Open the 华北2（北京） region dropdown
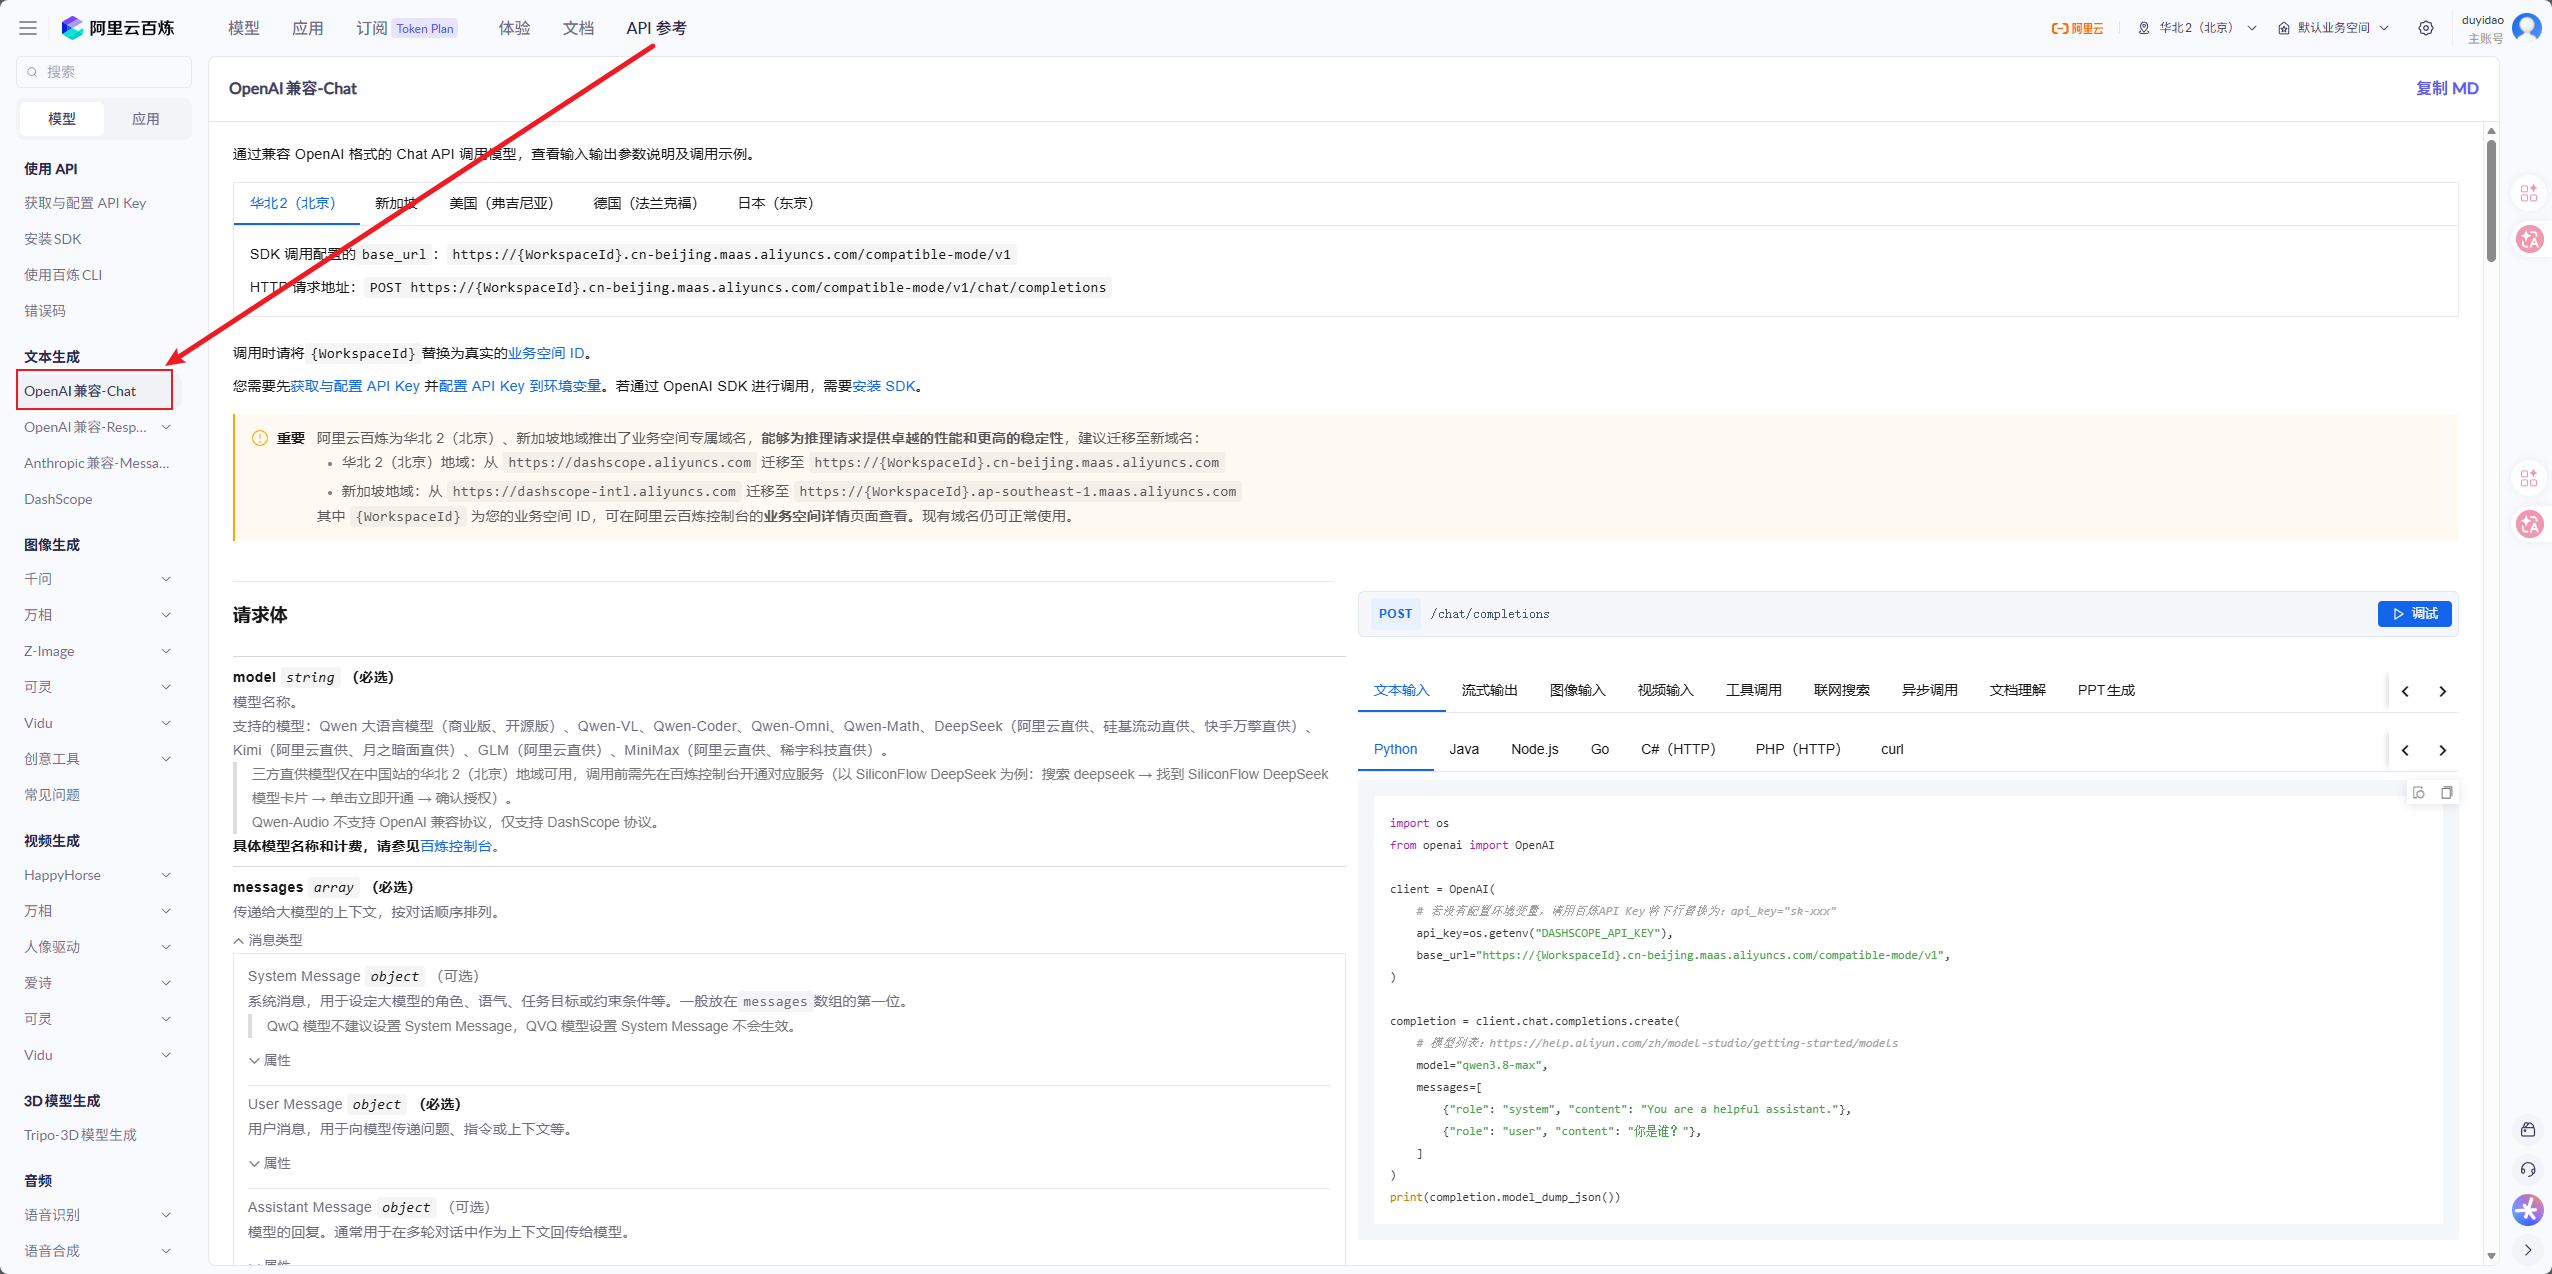Image resolution: width=2552 pixels, height=1274 pixels. pos(2197,28)
